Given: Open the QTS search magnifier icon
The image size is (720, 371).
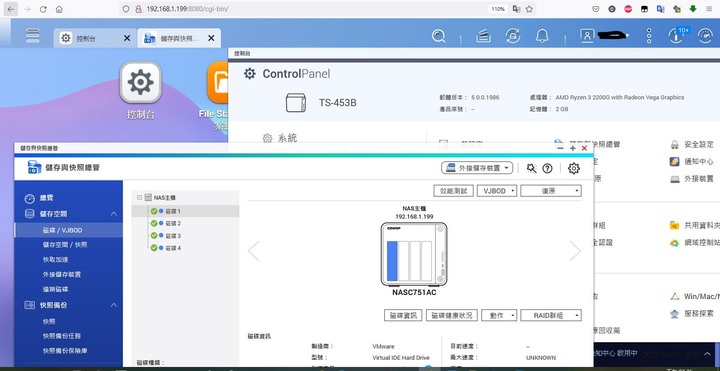Looking at the screenshot, I should coord(439,36).
